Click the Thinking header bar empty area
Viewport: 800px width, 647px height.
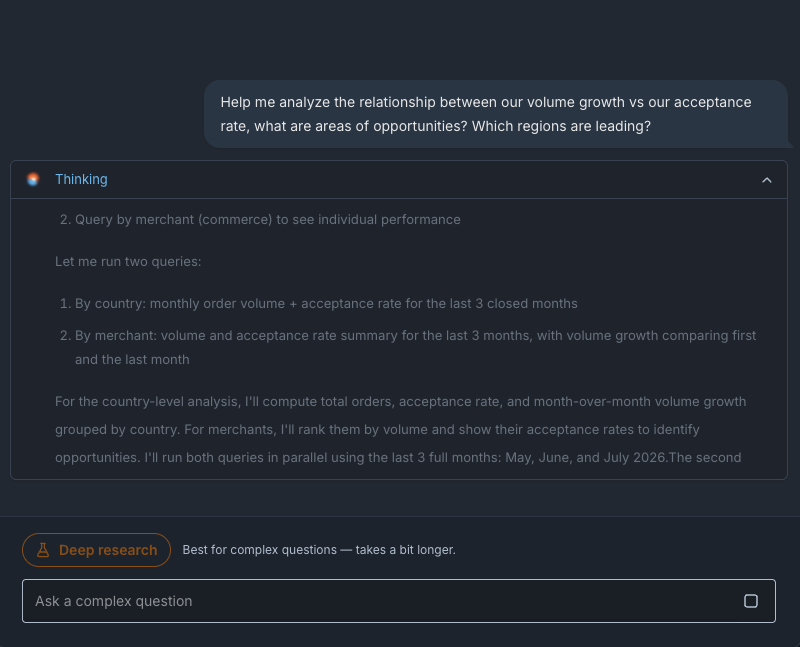[x=434, y=180]
